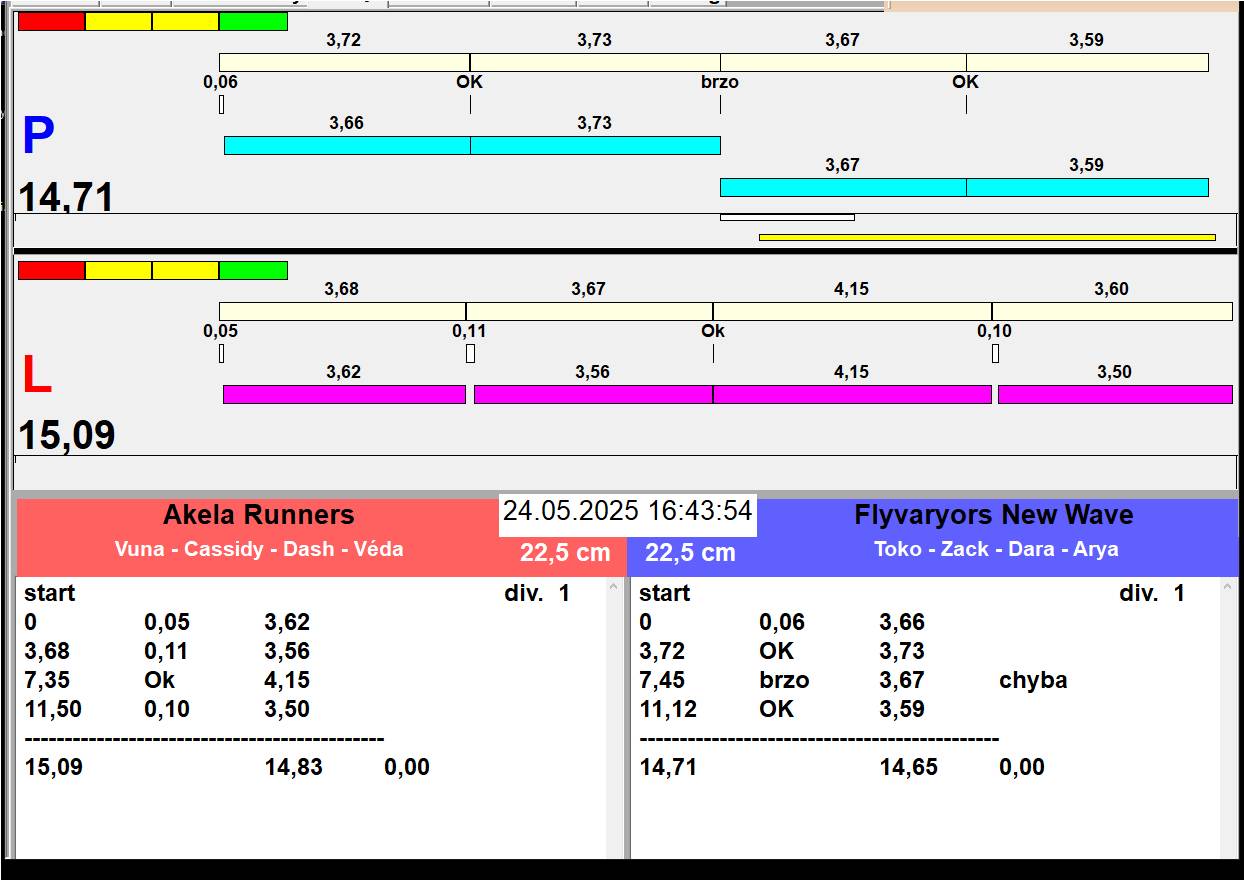This screenshot has width=1244, height=880.
Task: Click the cyan bar labeled 3,66
Action: tap(346, 146)
